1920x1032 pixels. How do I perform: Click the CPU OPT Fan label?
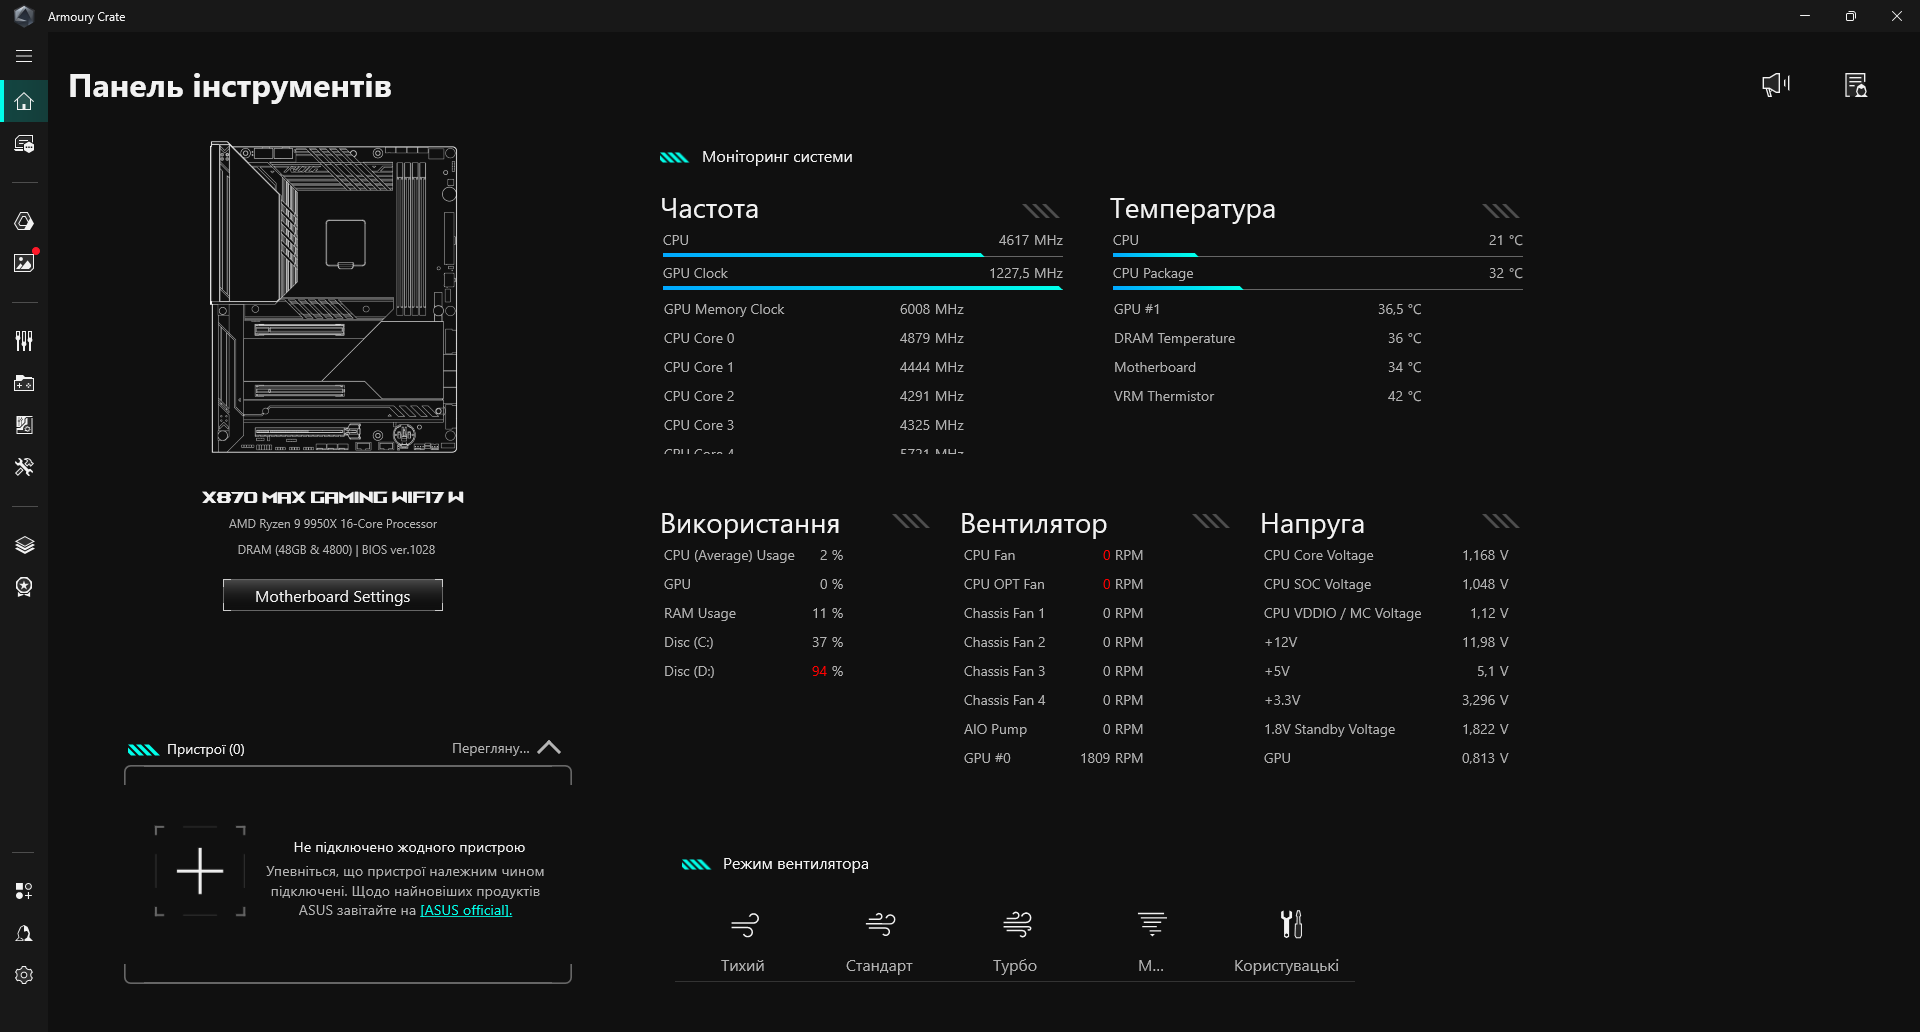(1004, 585)
